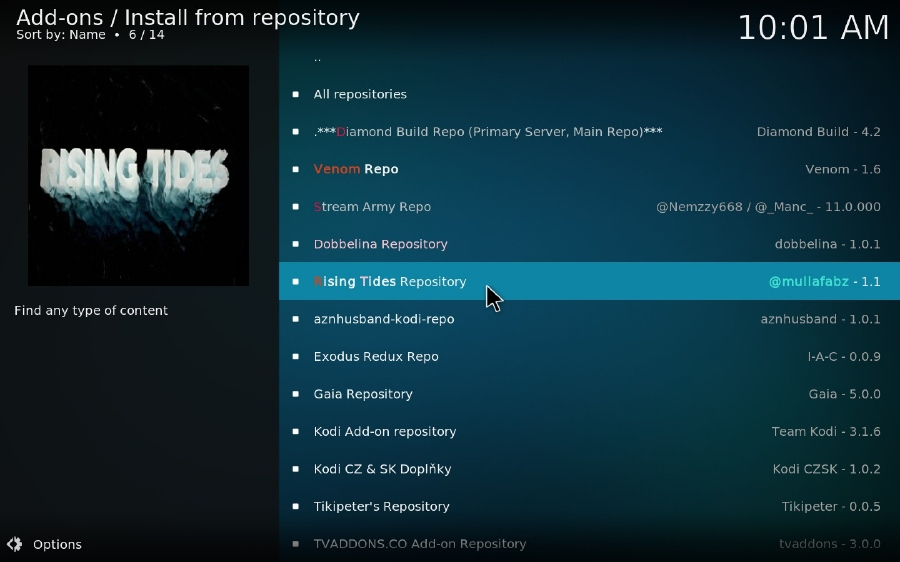The height and width of the screenshot is (562, 900).
Task: Select TVADDONS.CO Add-on Repository
Action: tap(589, 544)
